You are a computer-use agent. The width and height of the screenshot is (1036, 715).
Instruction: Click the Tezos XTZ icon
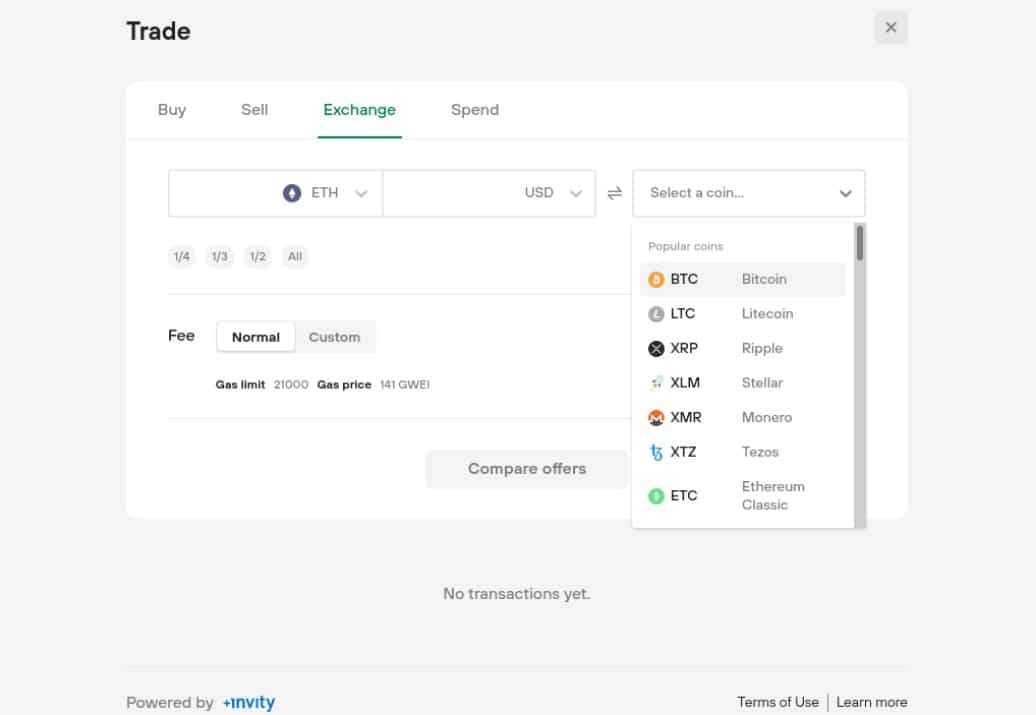pyautogui.click(x=657, y=451)
